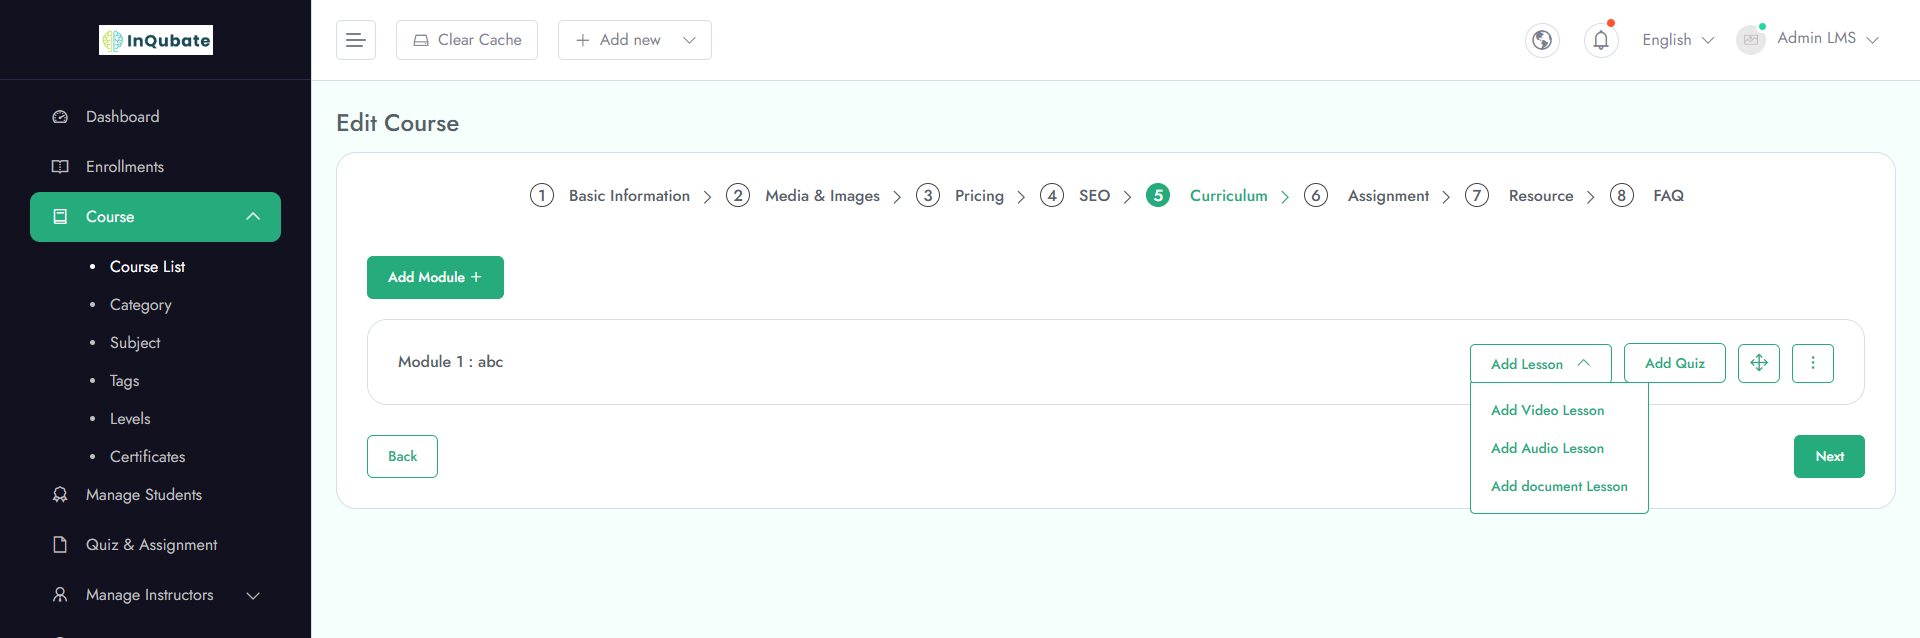Viewport: 1920px width, 638px height.
Task: Open Category submenu item
Action: [140, 305]
